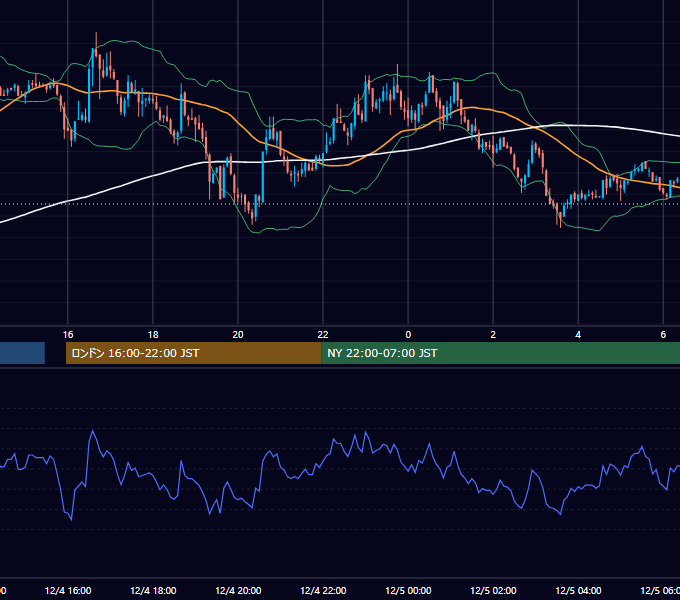
Task: Click the 12/4 18:00 date label
Action: pyautogui.click(x=153, y=591)
